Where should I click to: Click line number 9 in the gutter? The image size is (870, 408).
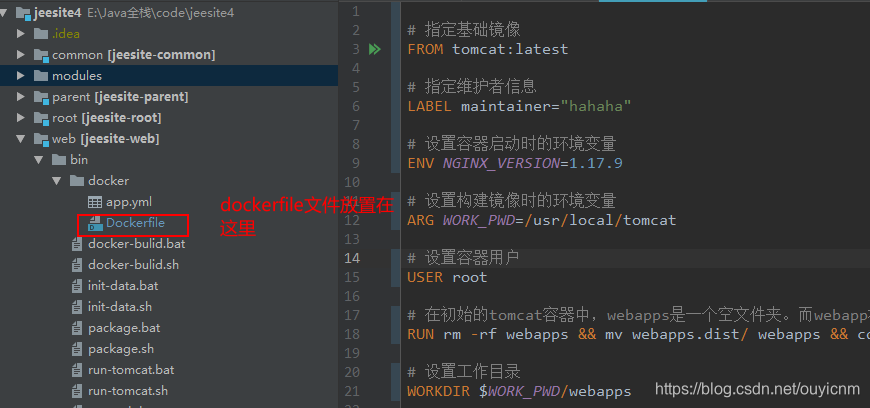[356, 163]
